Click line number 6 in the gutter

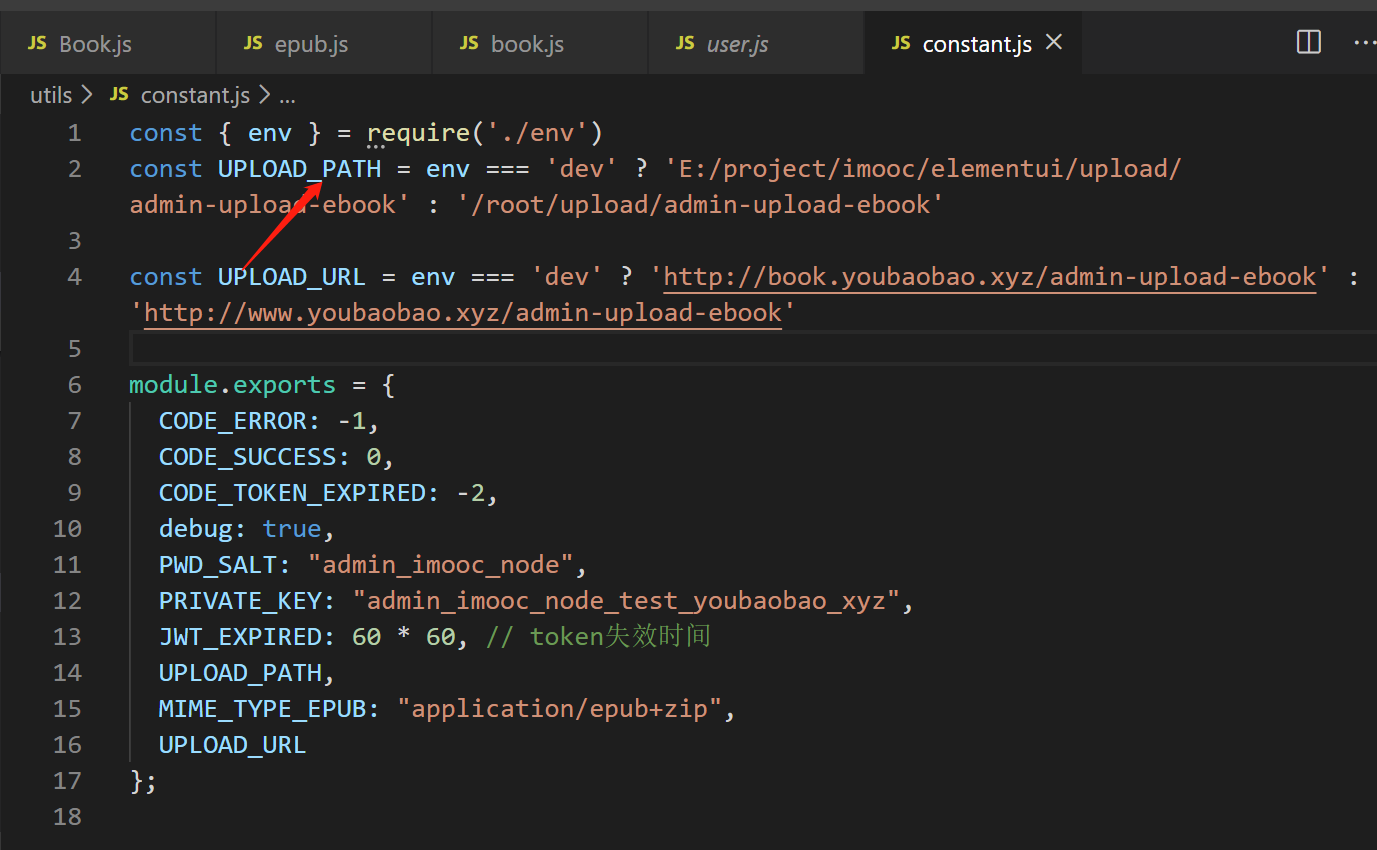[x=74, y=385]
